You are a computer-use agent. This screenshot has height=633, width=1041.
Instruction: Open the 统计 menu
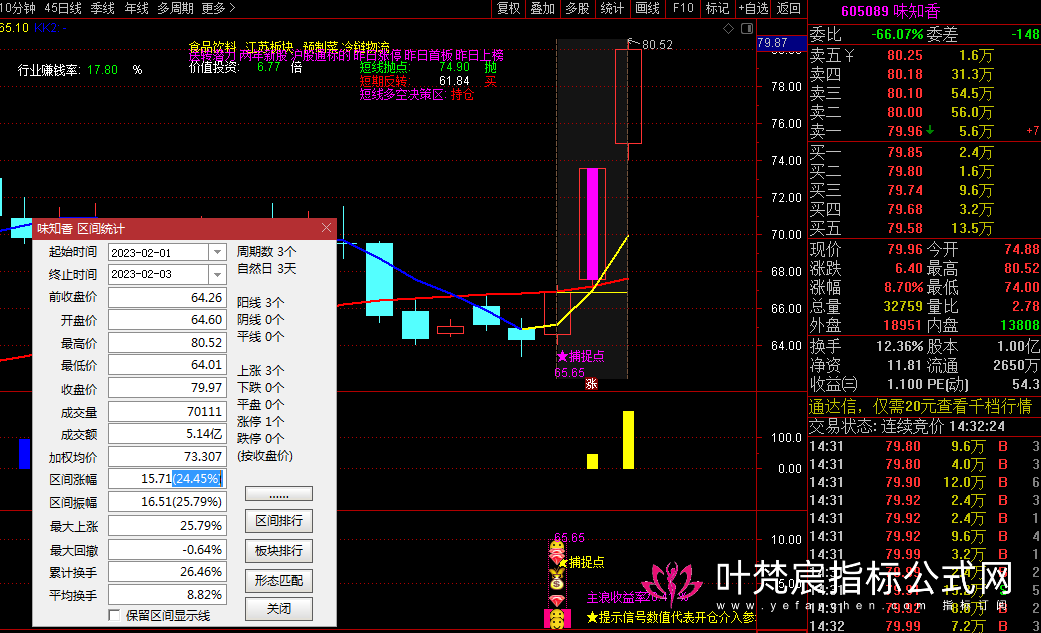click(611, 9)
